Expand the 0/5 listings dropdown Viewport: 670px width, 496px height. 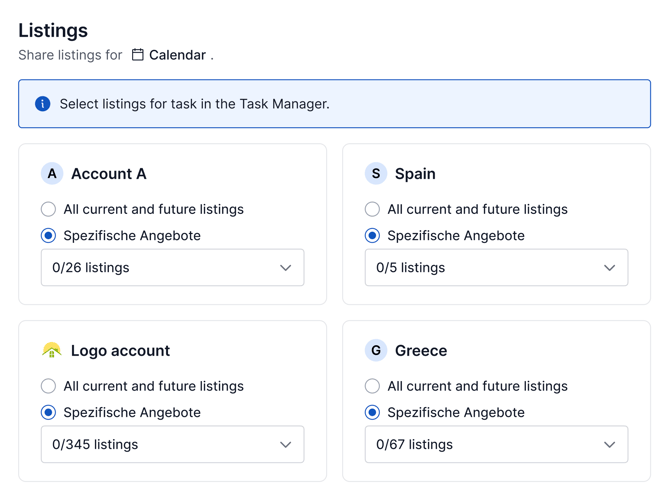tap(496, 268)
